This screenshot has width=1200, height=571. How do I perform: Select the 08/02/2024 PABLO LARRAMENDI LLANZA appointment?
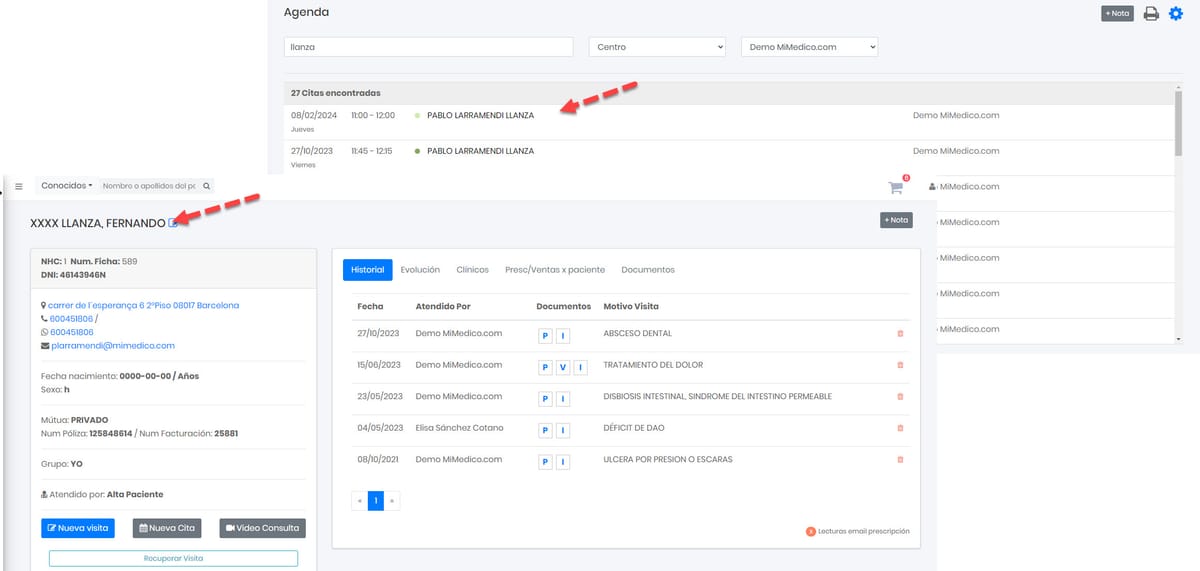click(480, 116)
